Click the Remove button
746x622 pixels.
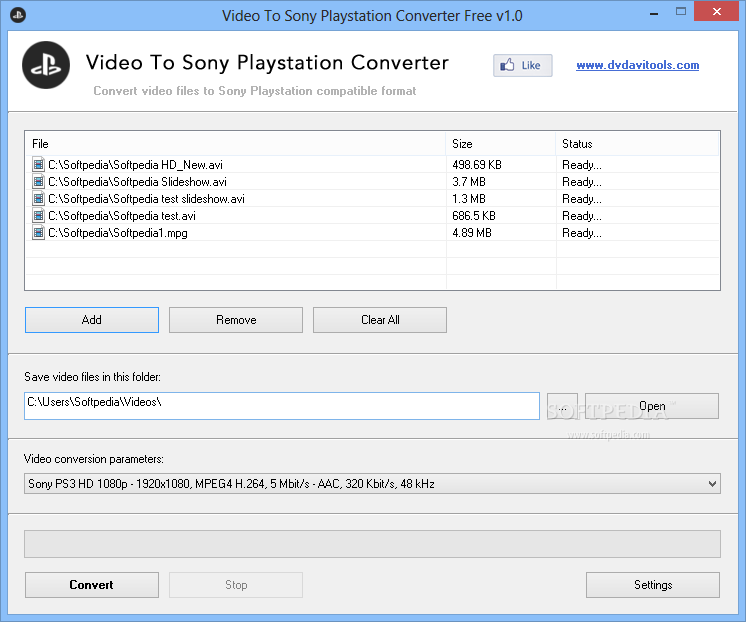(236, 320)
